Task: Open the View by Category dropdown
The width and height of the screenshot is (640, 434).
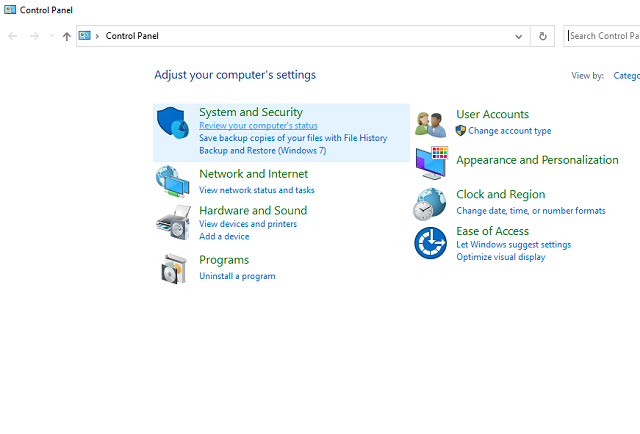Action: (x=625, y=75)
